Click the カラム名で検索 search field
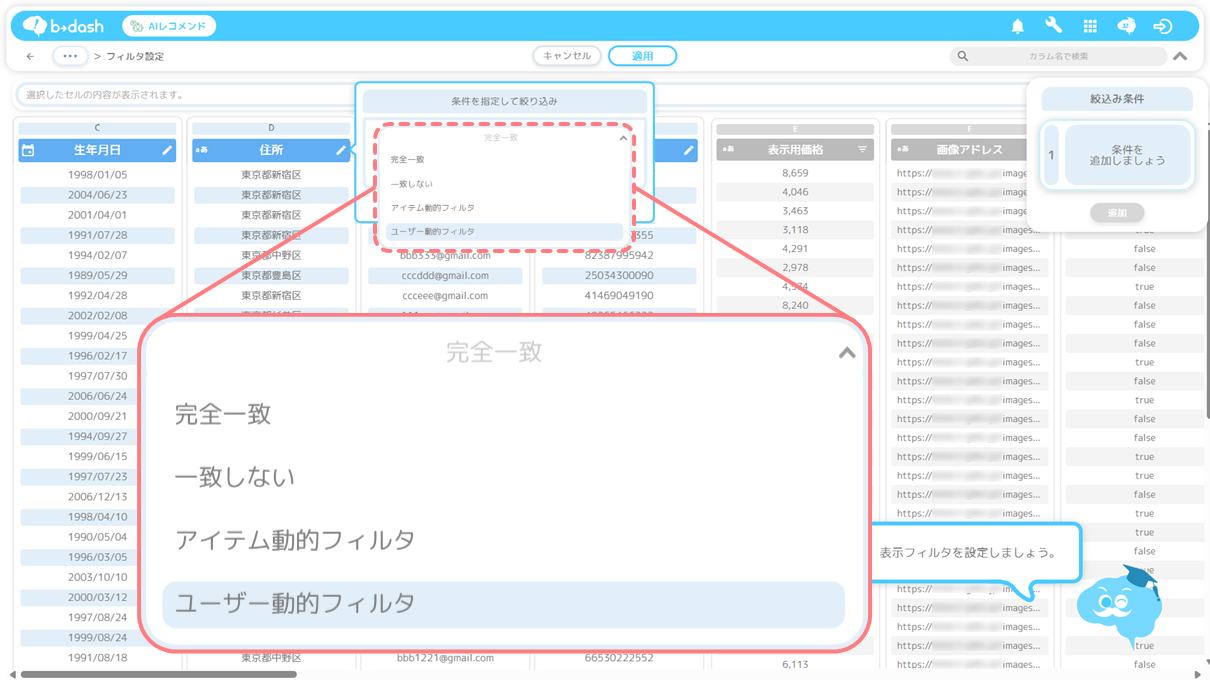Screen dimensions: 1210x680 click(x=1058, y=57)
